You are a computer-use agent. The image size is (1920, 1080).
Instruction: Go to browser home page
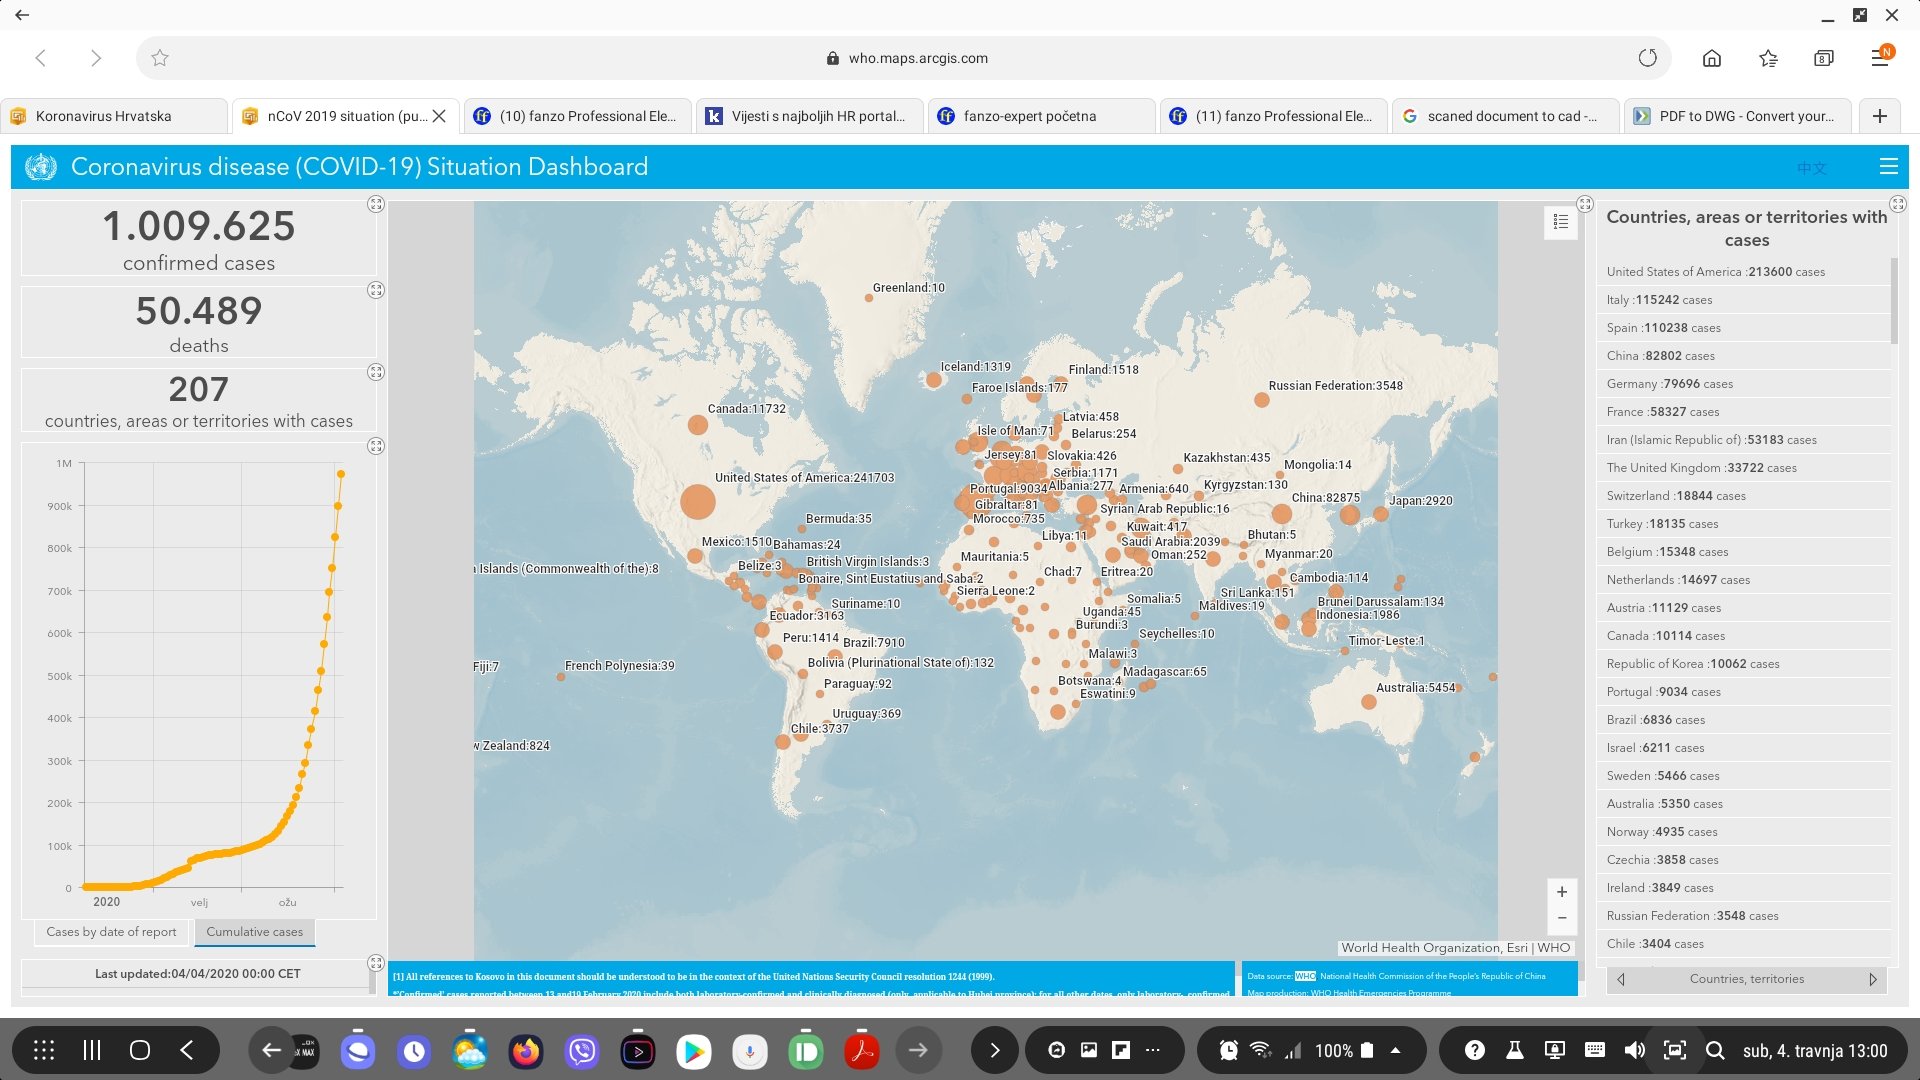coord(1712,58)
